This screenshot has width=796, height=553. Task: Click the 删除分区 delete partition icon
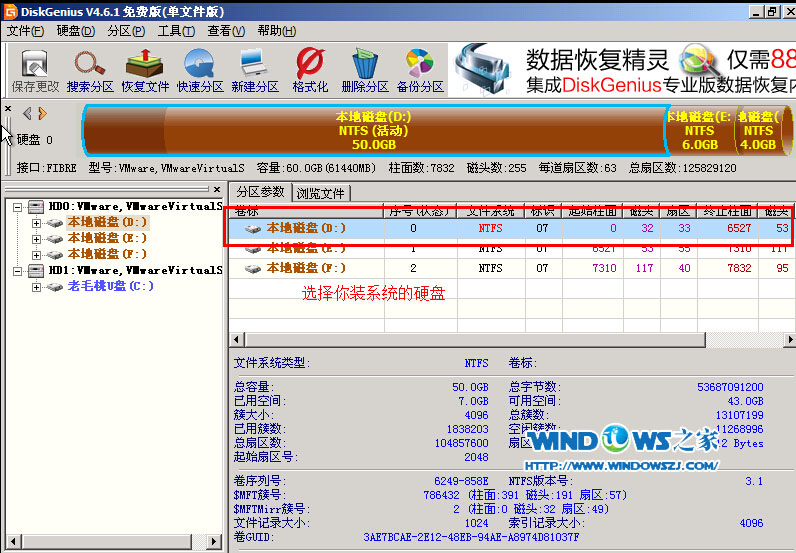364,70
